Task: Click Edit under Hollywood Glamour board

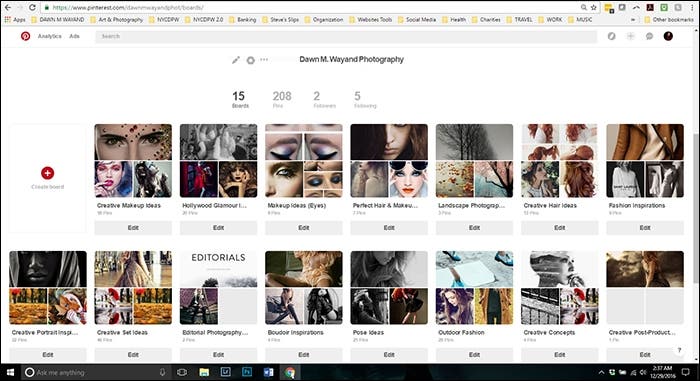Action: click(218, 228)
